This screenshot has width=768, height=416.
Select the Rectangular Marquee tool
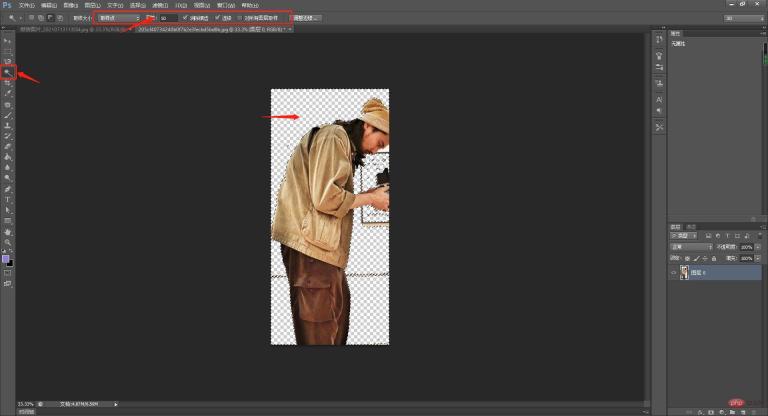7,51
